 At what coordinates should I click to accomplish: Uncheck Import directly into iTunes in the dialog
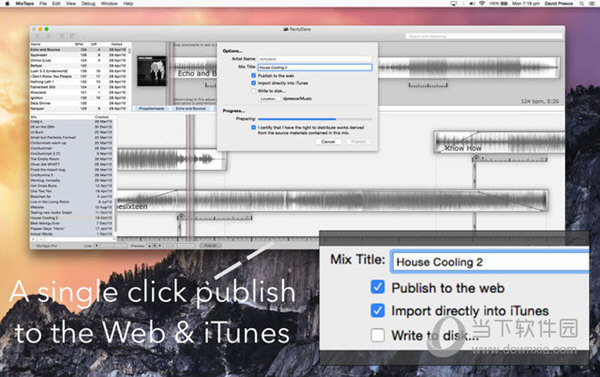click(253, 83)
